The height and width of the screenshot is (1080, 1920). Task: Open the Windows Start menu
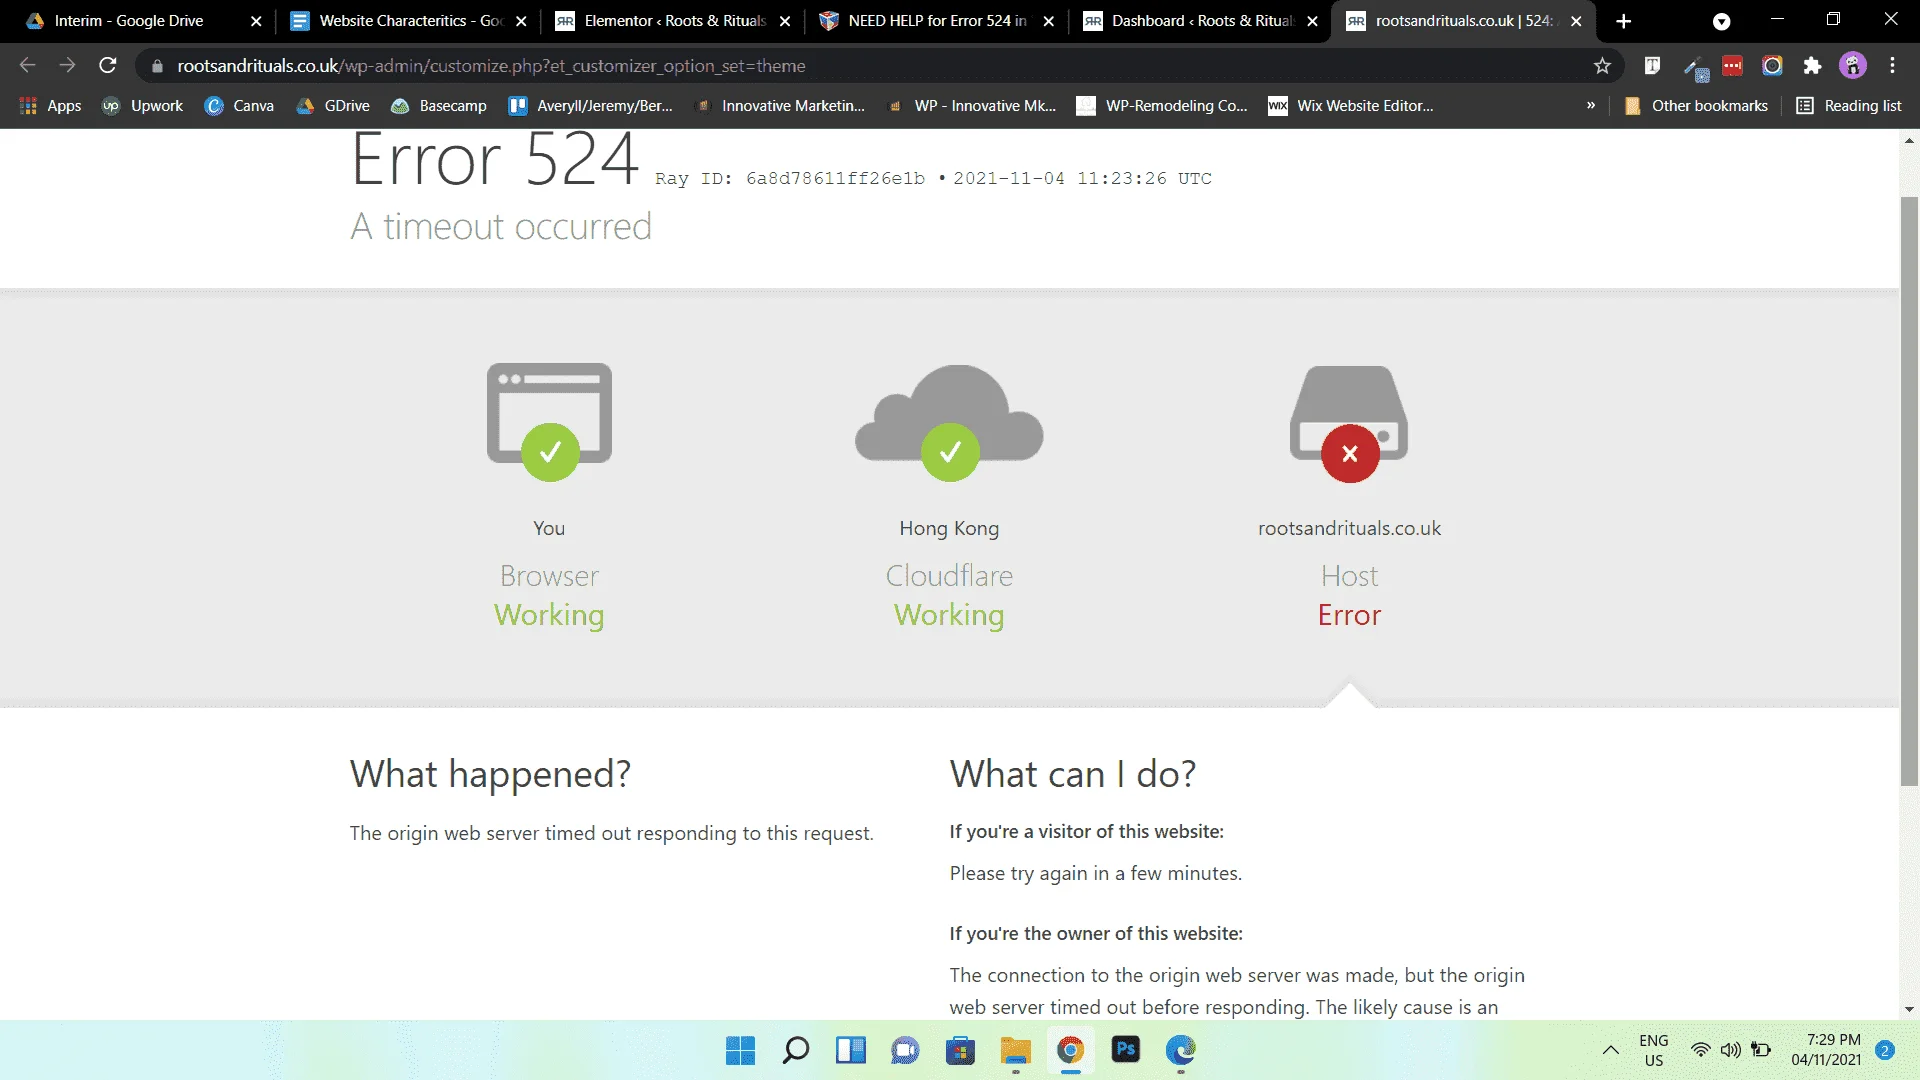(740, 1050)
